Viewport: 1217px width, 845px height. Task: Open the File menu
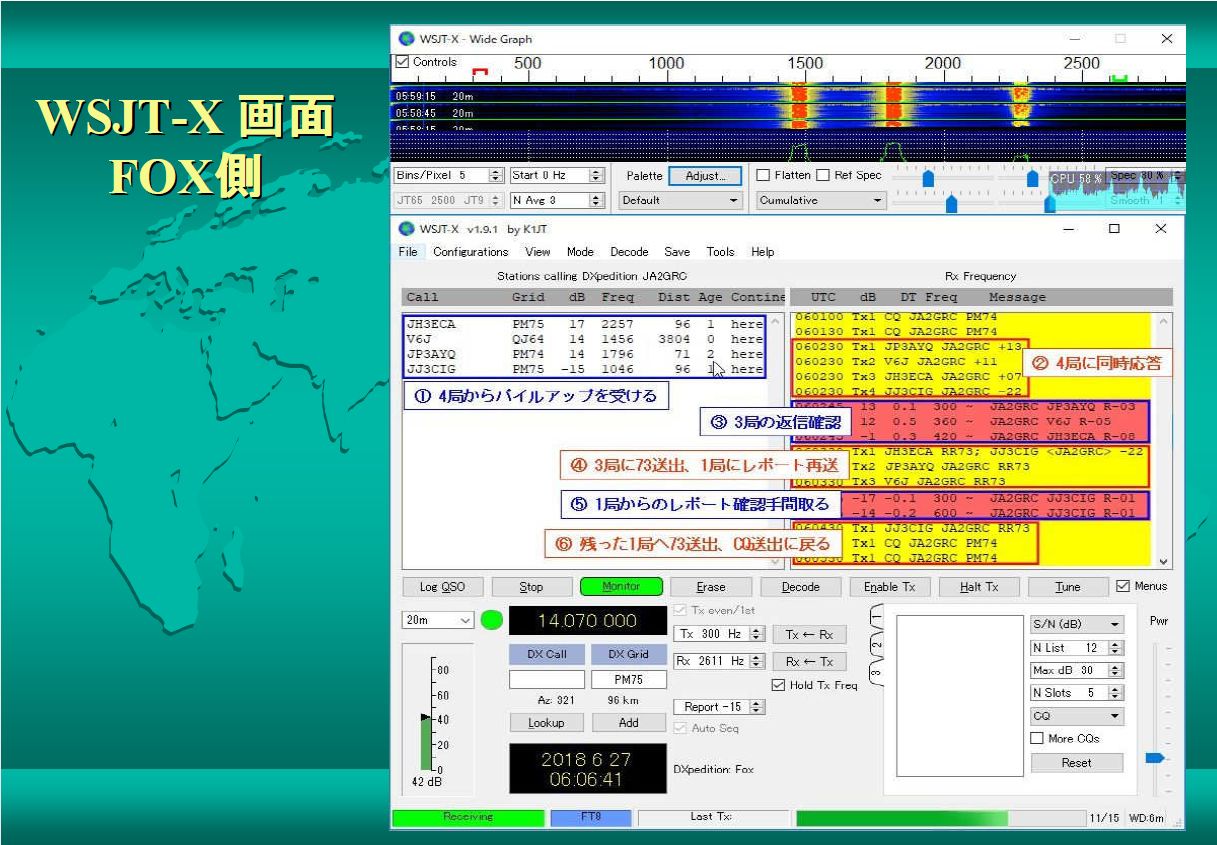[407, 252]
